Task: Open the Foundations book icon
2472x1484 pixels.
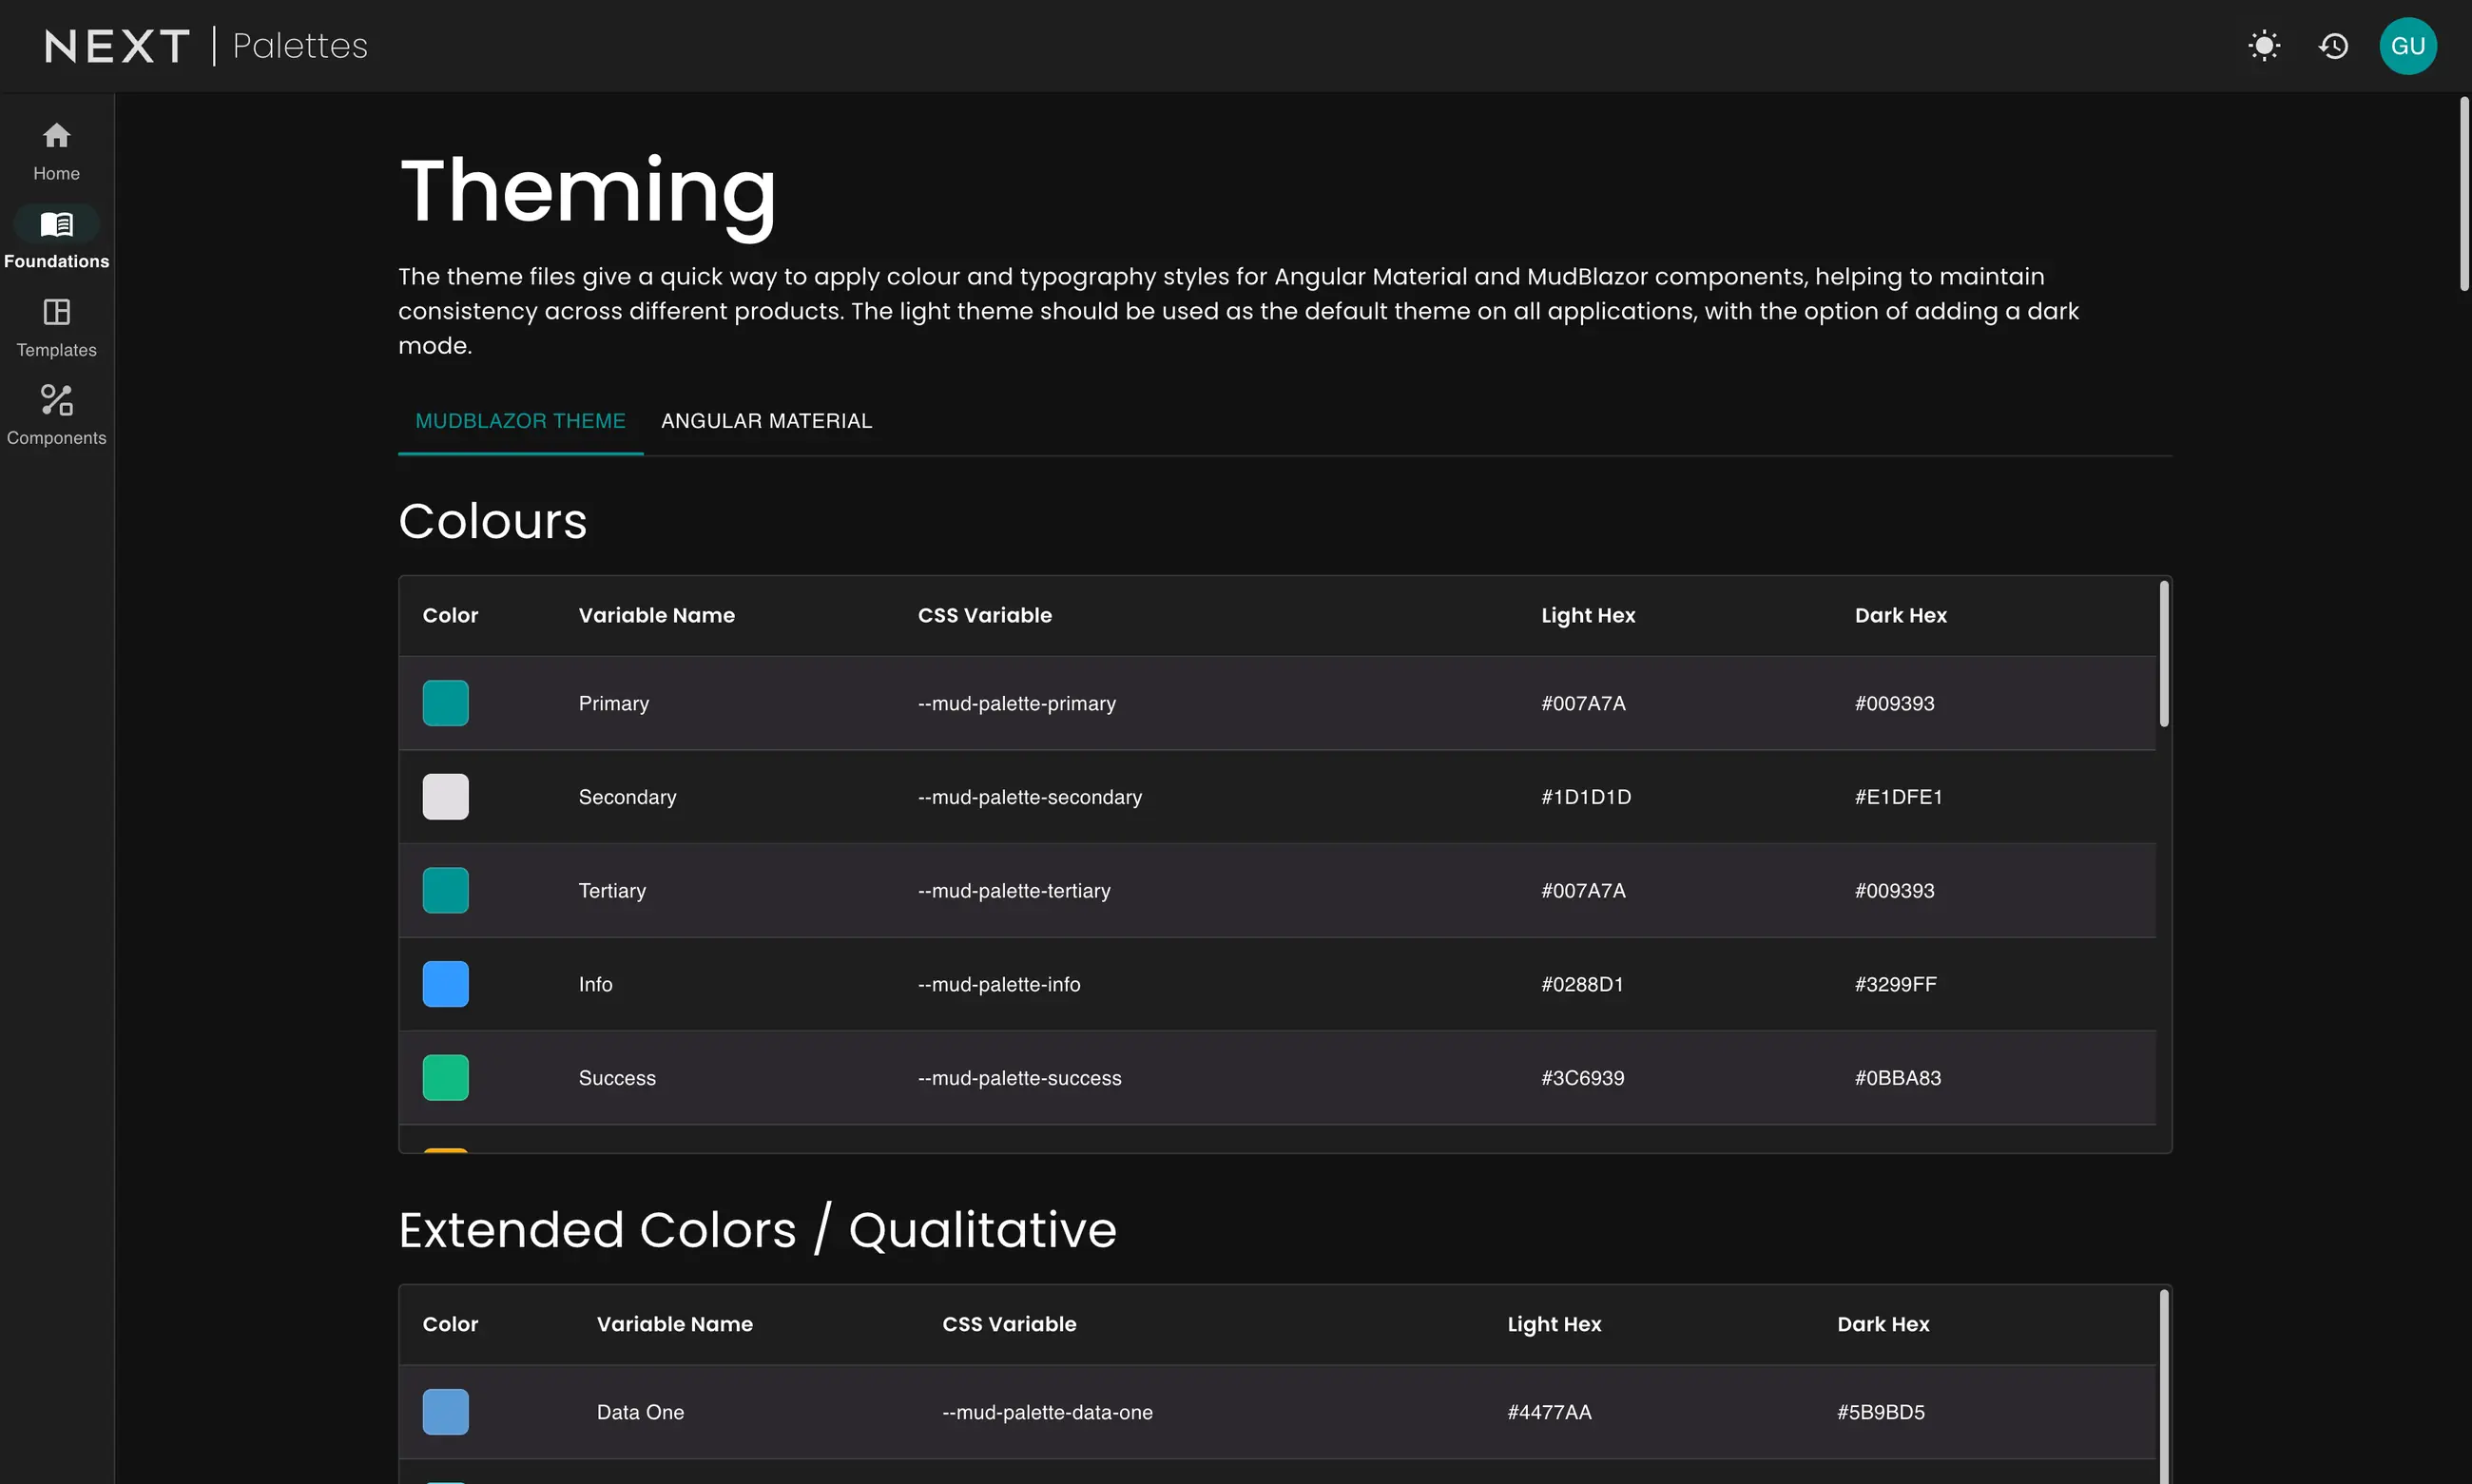Action: point(56,224)
